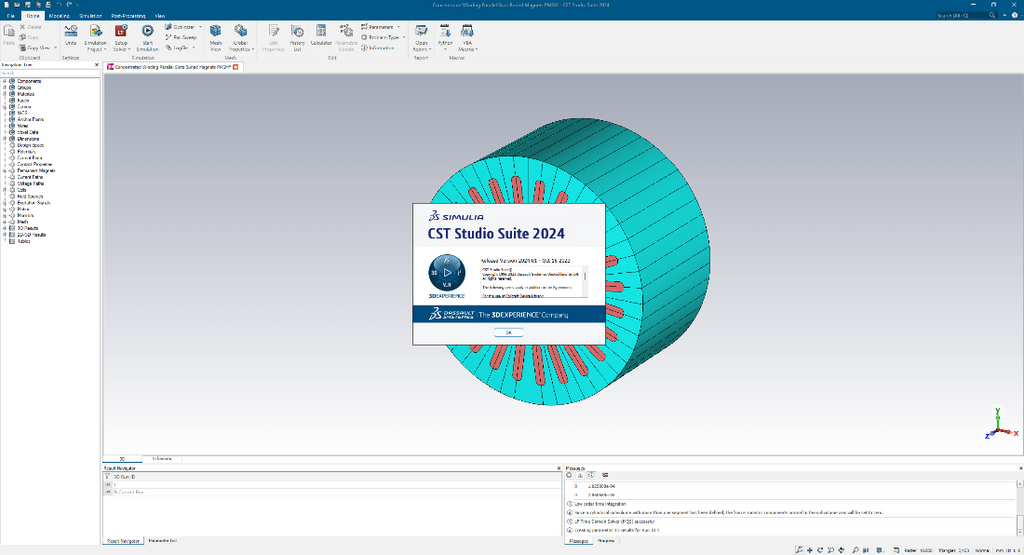Click OK in the CST Studio Suite dialog

pyautogui.click(x=509, y=333)
